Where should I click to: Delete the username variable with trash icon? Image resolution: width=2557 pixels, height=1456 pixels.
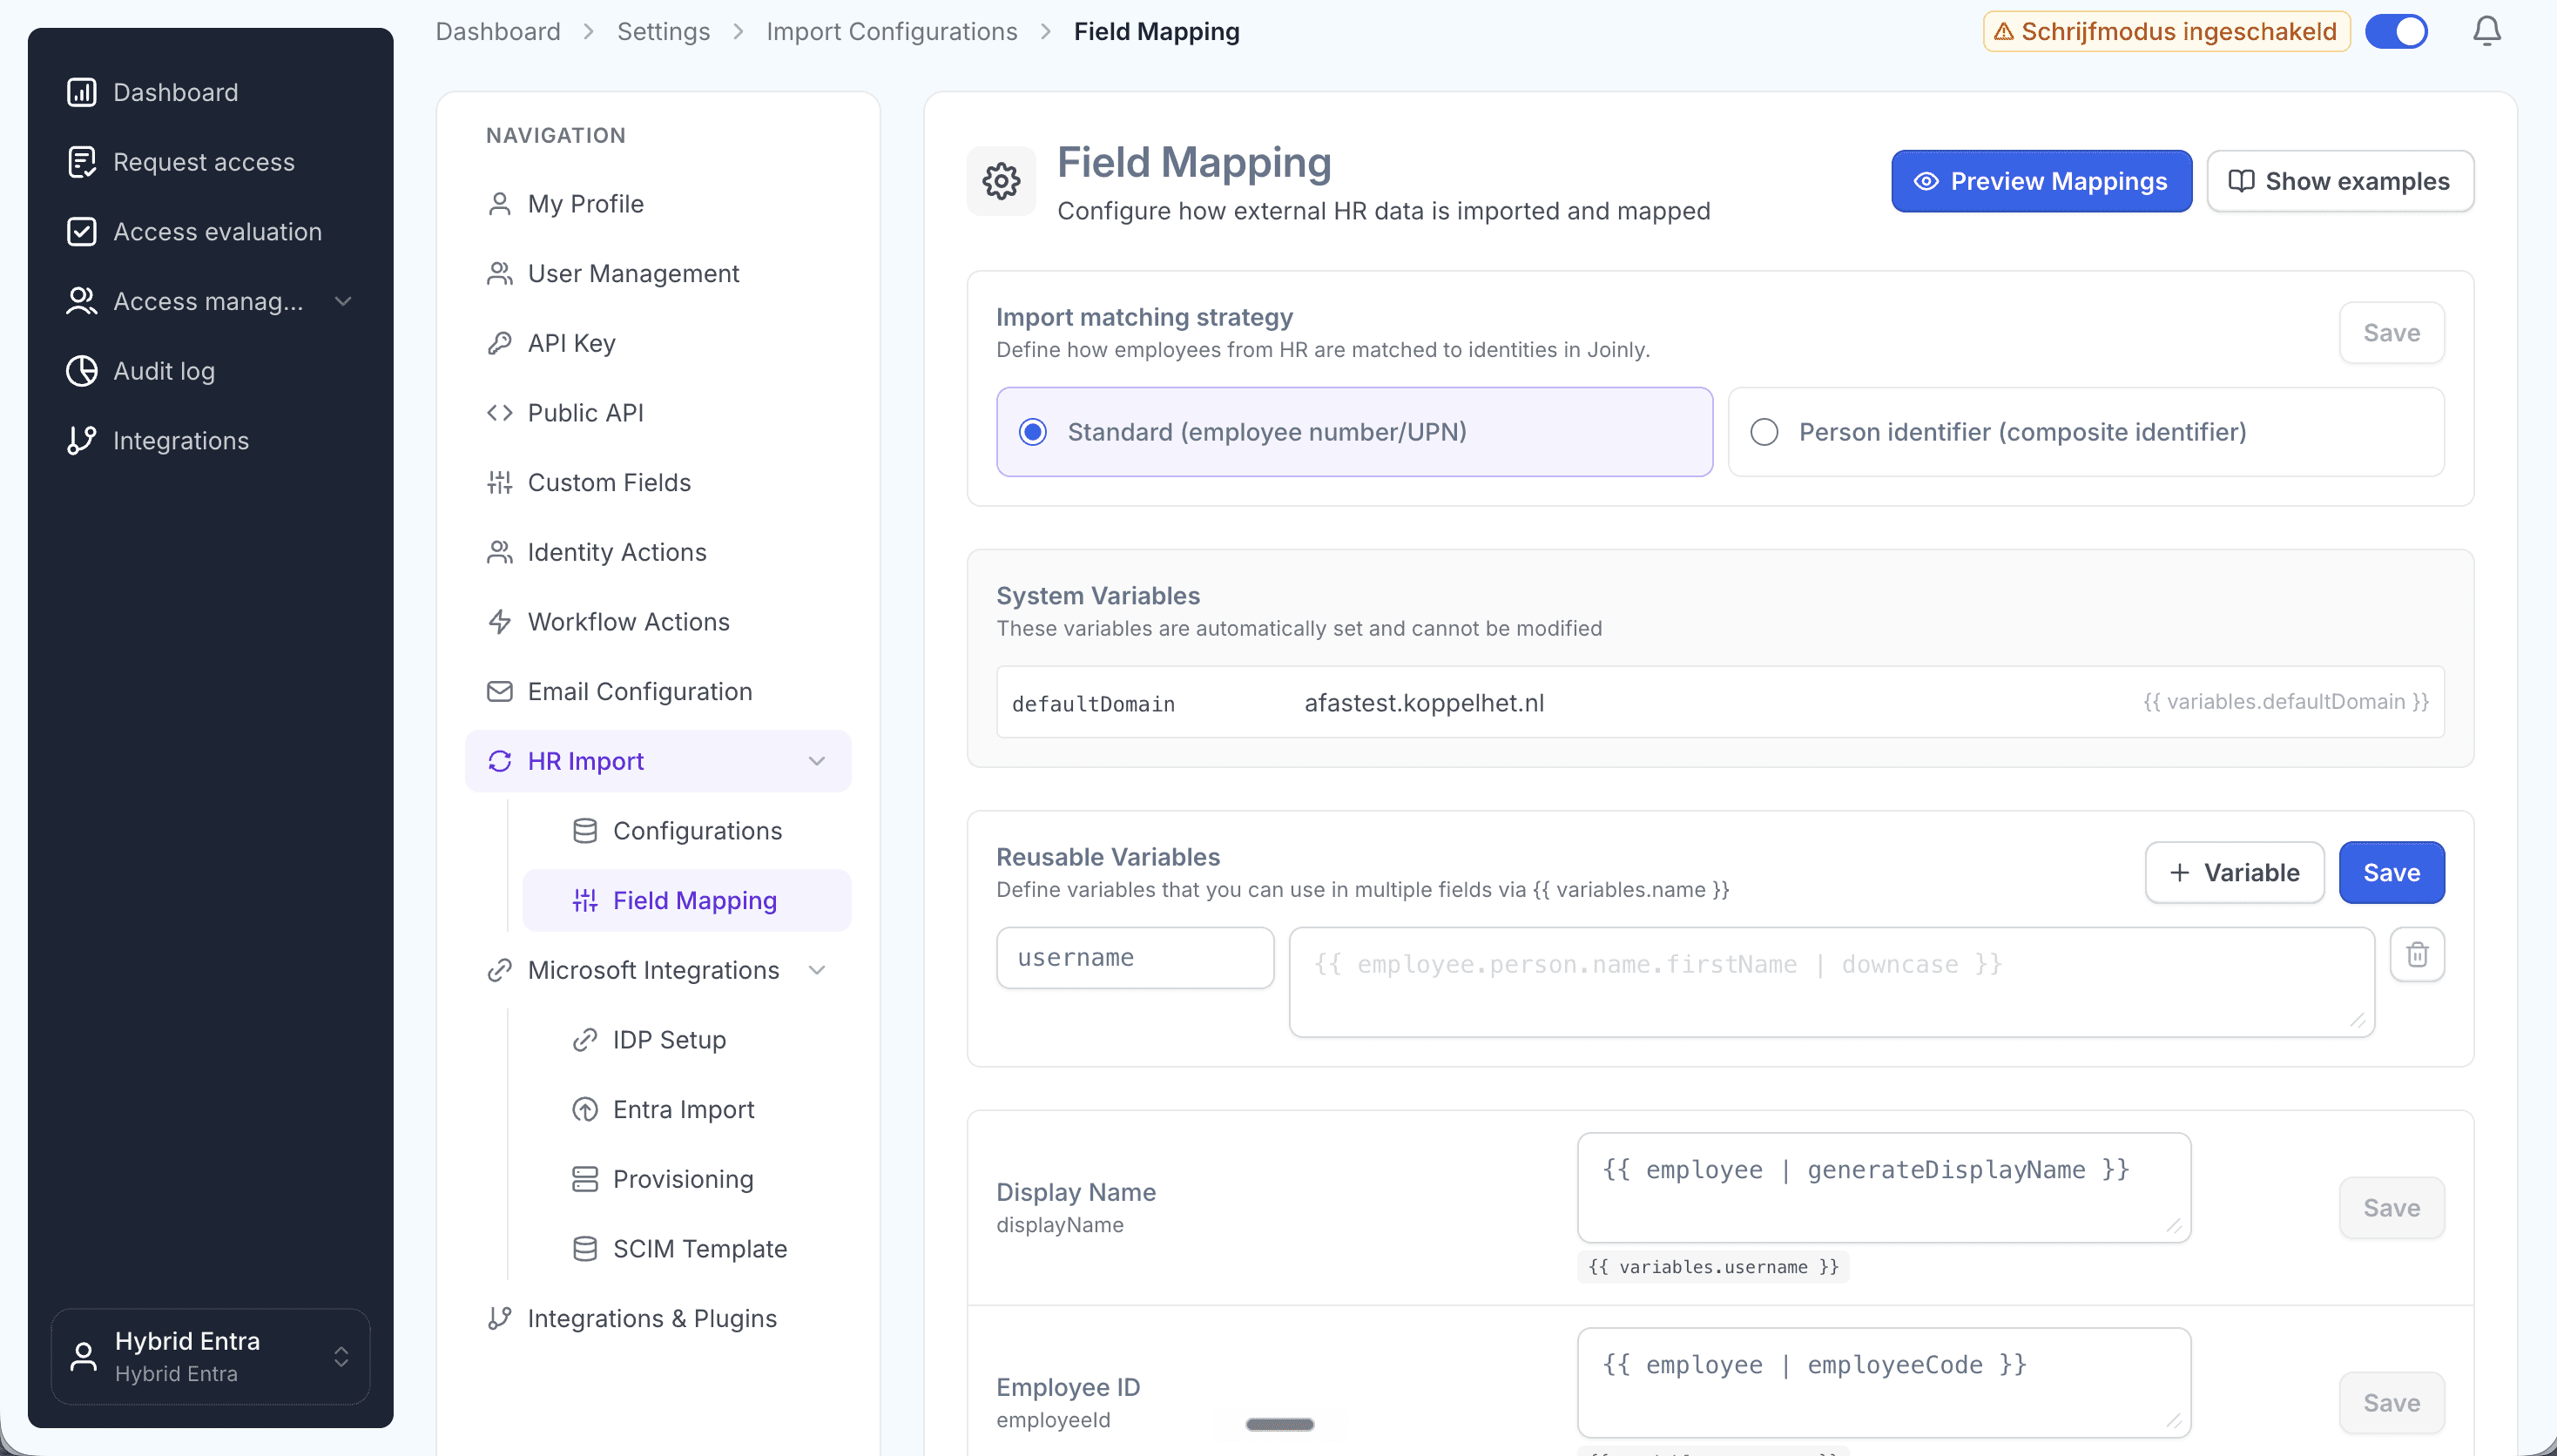2416,955
